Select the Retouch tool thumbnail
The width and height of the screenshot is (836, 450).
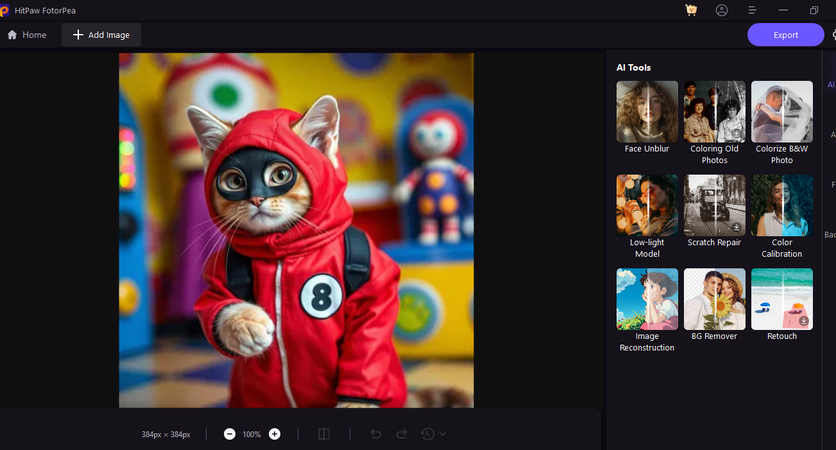coord(782,299)
